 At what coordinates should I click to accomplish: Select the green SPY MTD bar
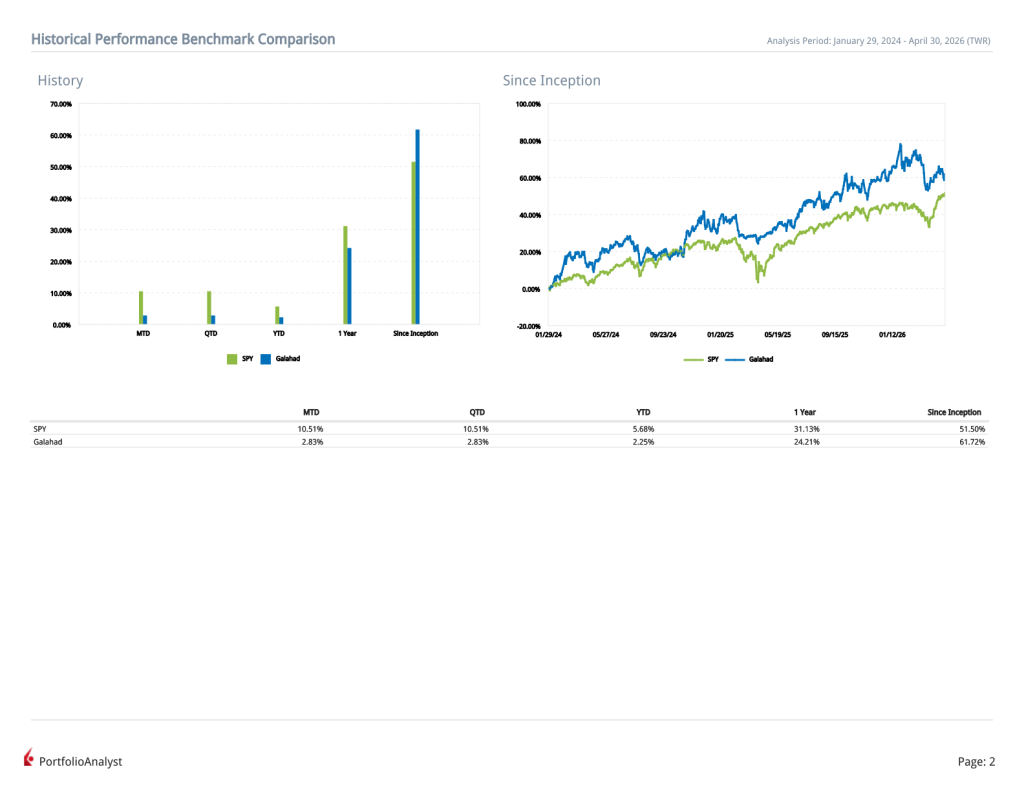point(141,308)
